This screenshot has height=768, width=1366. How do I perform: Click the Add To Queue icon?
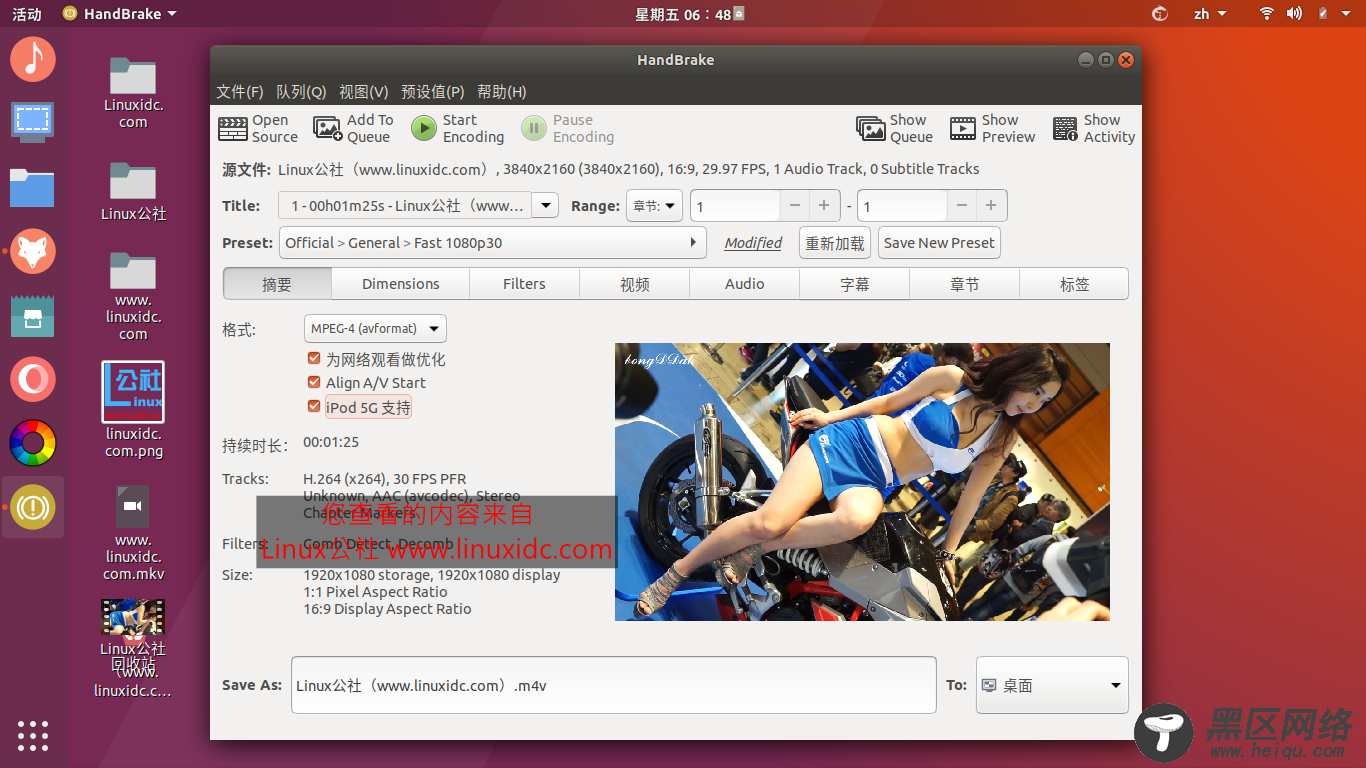tap(328, 129)
